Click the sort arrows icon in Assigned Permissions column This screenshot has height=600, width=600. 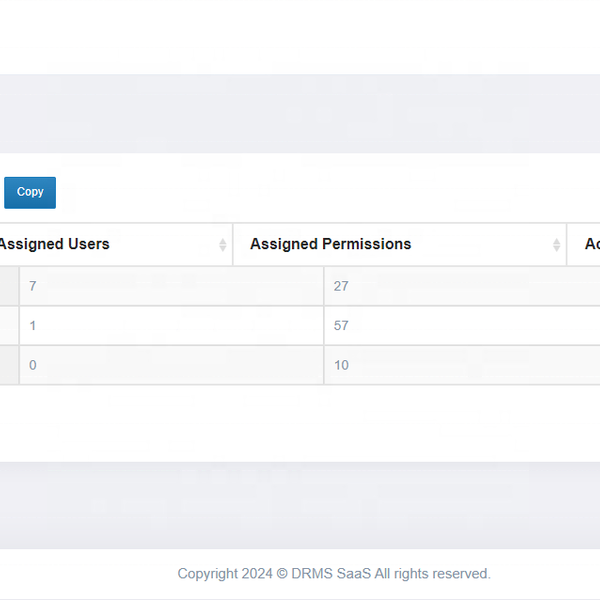point(556,245)
